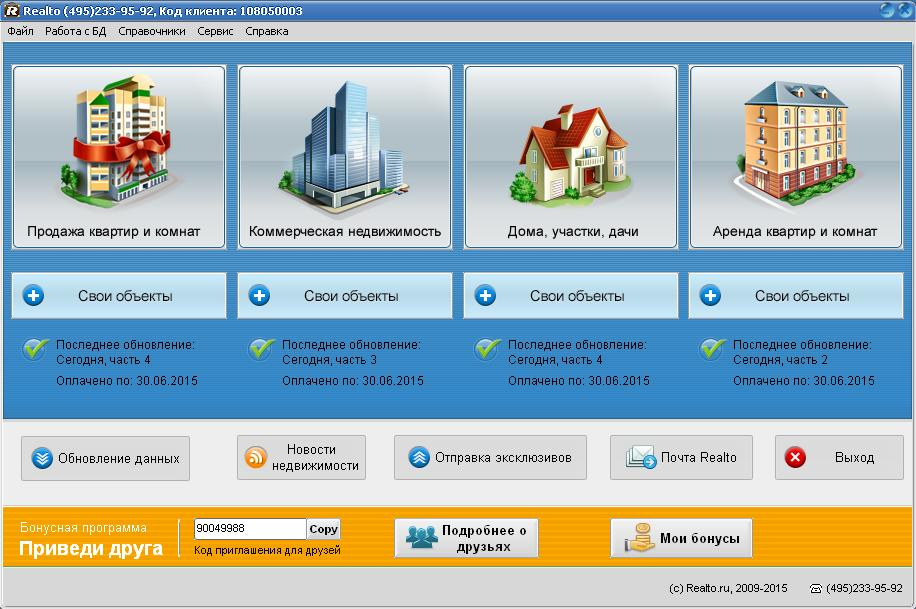Click green checkmark under Продажа квартир column
Screen dimensions: 916x609
35,349
